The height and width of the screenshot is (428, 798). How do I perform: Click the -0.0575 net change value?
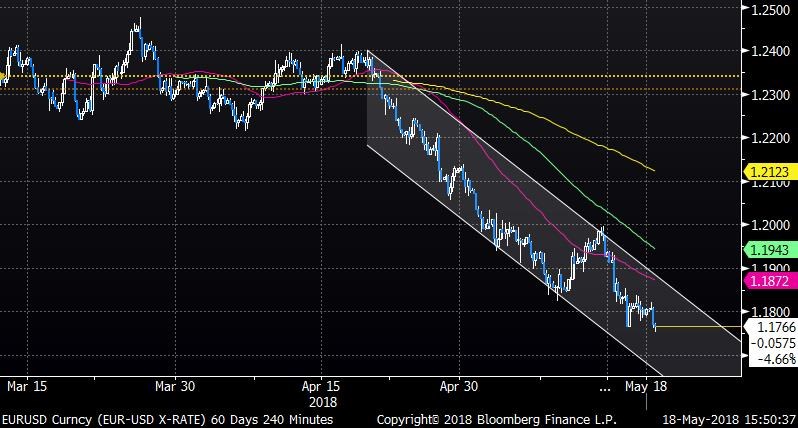773,343
